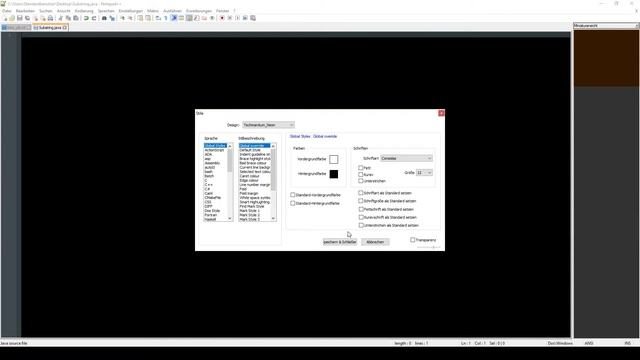
Task: Pick the Vordergrundfarbe color swatch
Action: point(333,159)
